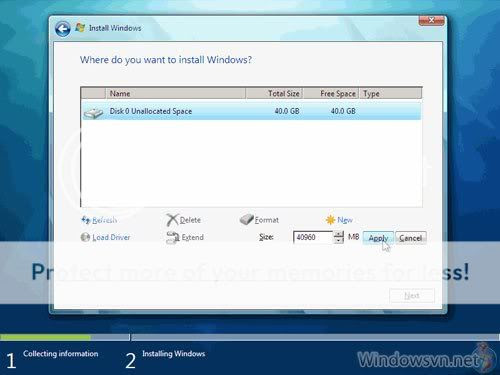This screenshot has height=375, width=500.
Task: Go back using the blue arrow button
Action: tap(63, 29)
